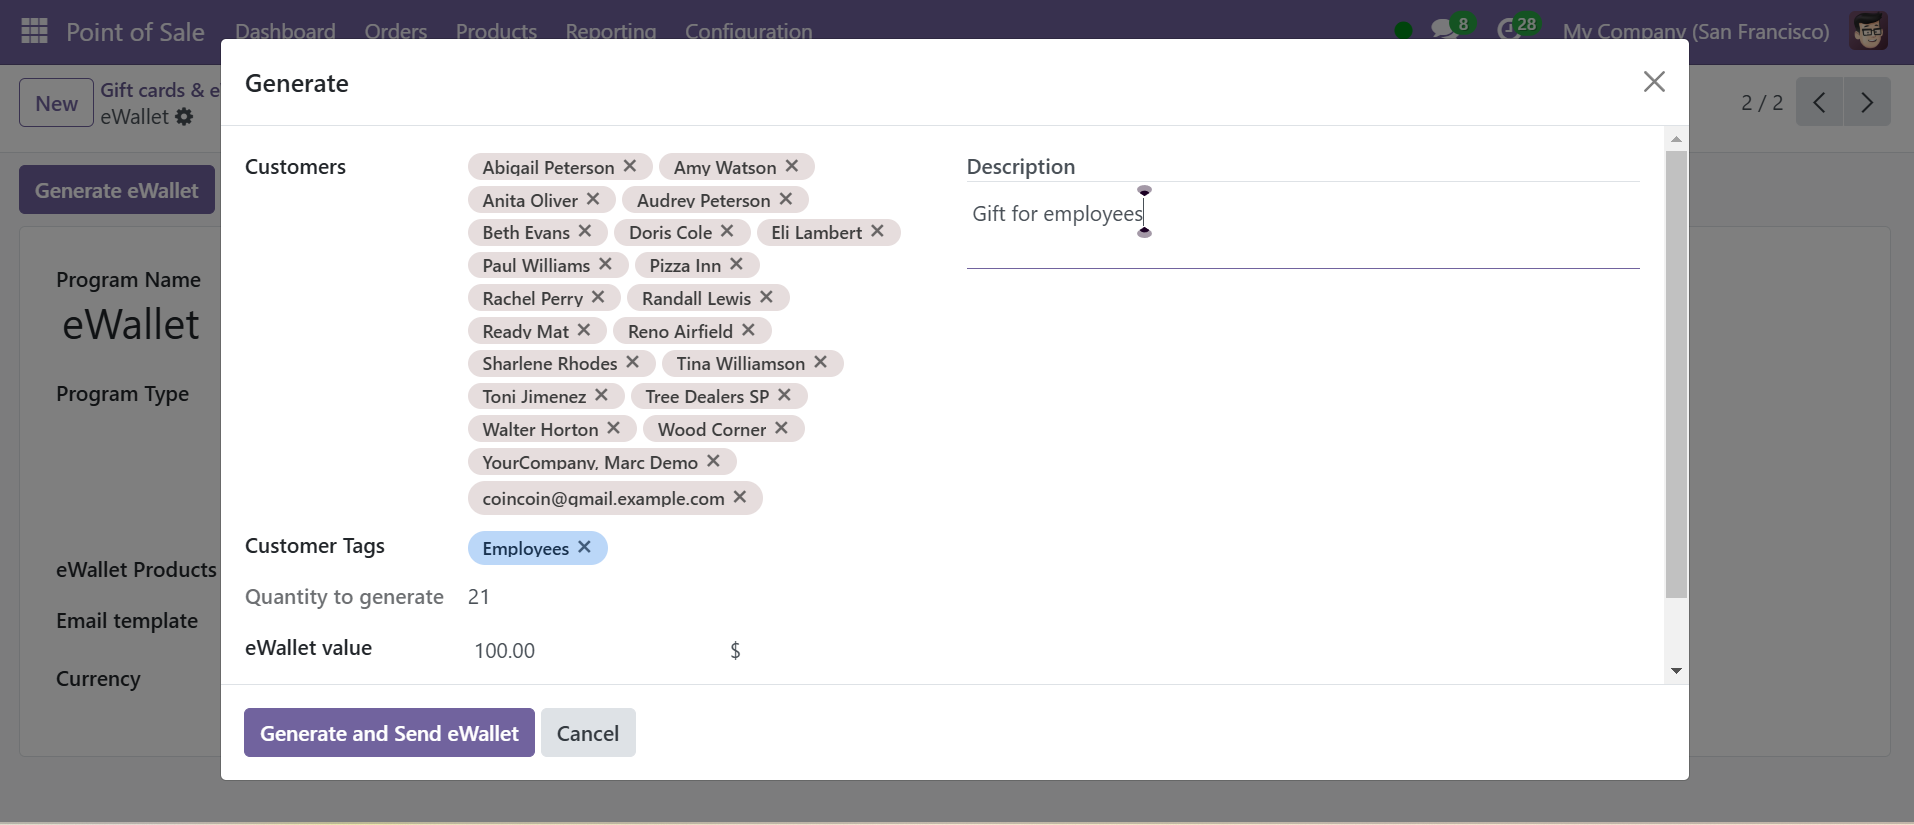This screenshot has width=1914, height=825.
Task: Remove Rachel Perry tag
Action: [598, 297]
